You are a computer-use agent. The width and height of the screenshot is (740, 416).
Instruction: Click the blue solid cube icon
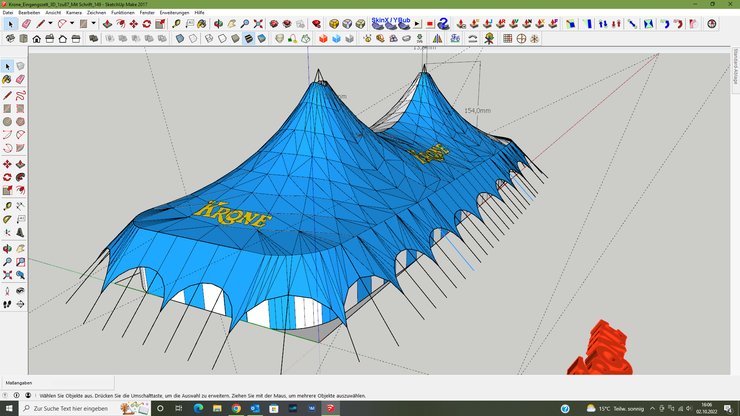336,39
